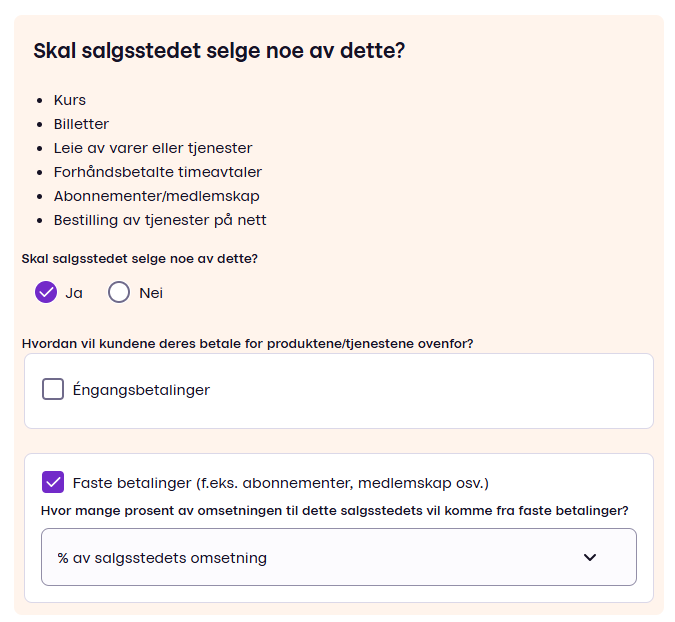675x622 pixels.
Task: Click the Faste betalinger (f.eks. abonnementer) label
Action: 280,483
